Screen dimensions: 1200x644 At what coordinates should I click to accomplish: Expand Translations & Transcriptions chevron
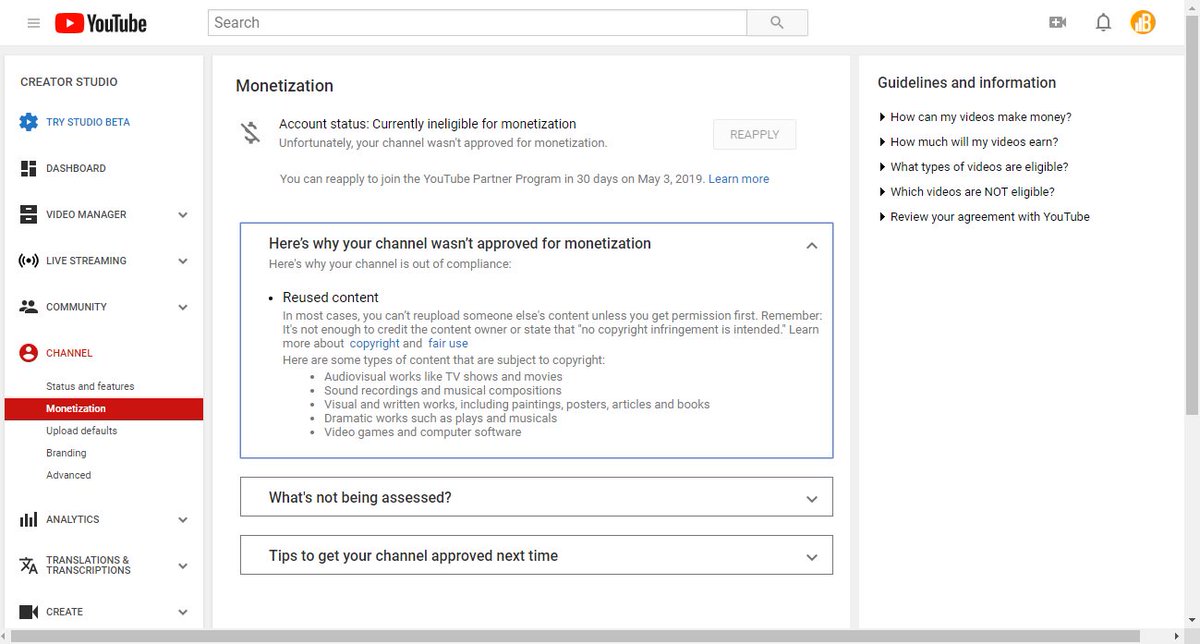click(x=183, y=566)
